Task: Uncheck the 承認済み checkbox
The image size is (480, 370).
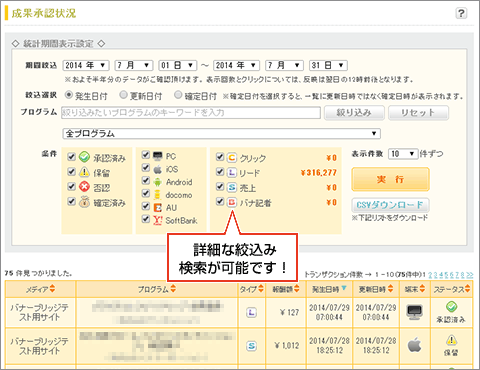Action: point(71,157)
